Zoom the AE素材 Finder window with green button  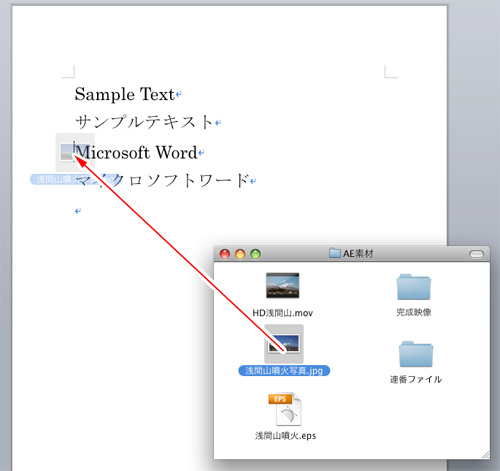(x=255, y=254)
